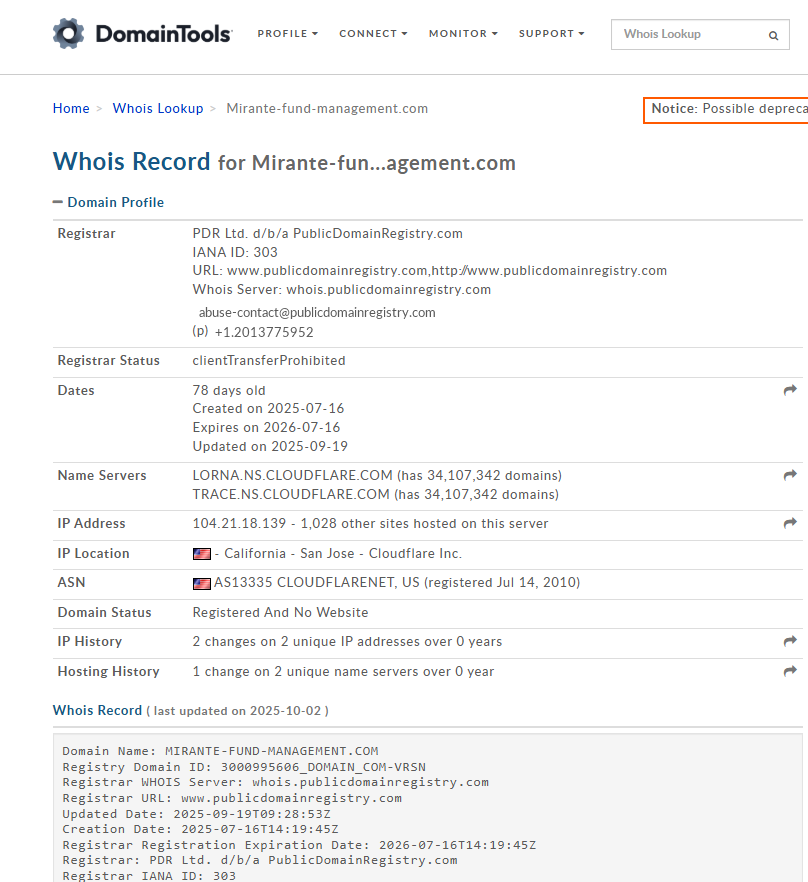This screenshot has width=808, height=882.
Task: Click share arrow in Hosting History row
Action: click(790, 671)
